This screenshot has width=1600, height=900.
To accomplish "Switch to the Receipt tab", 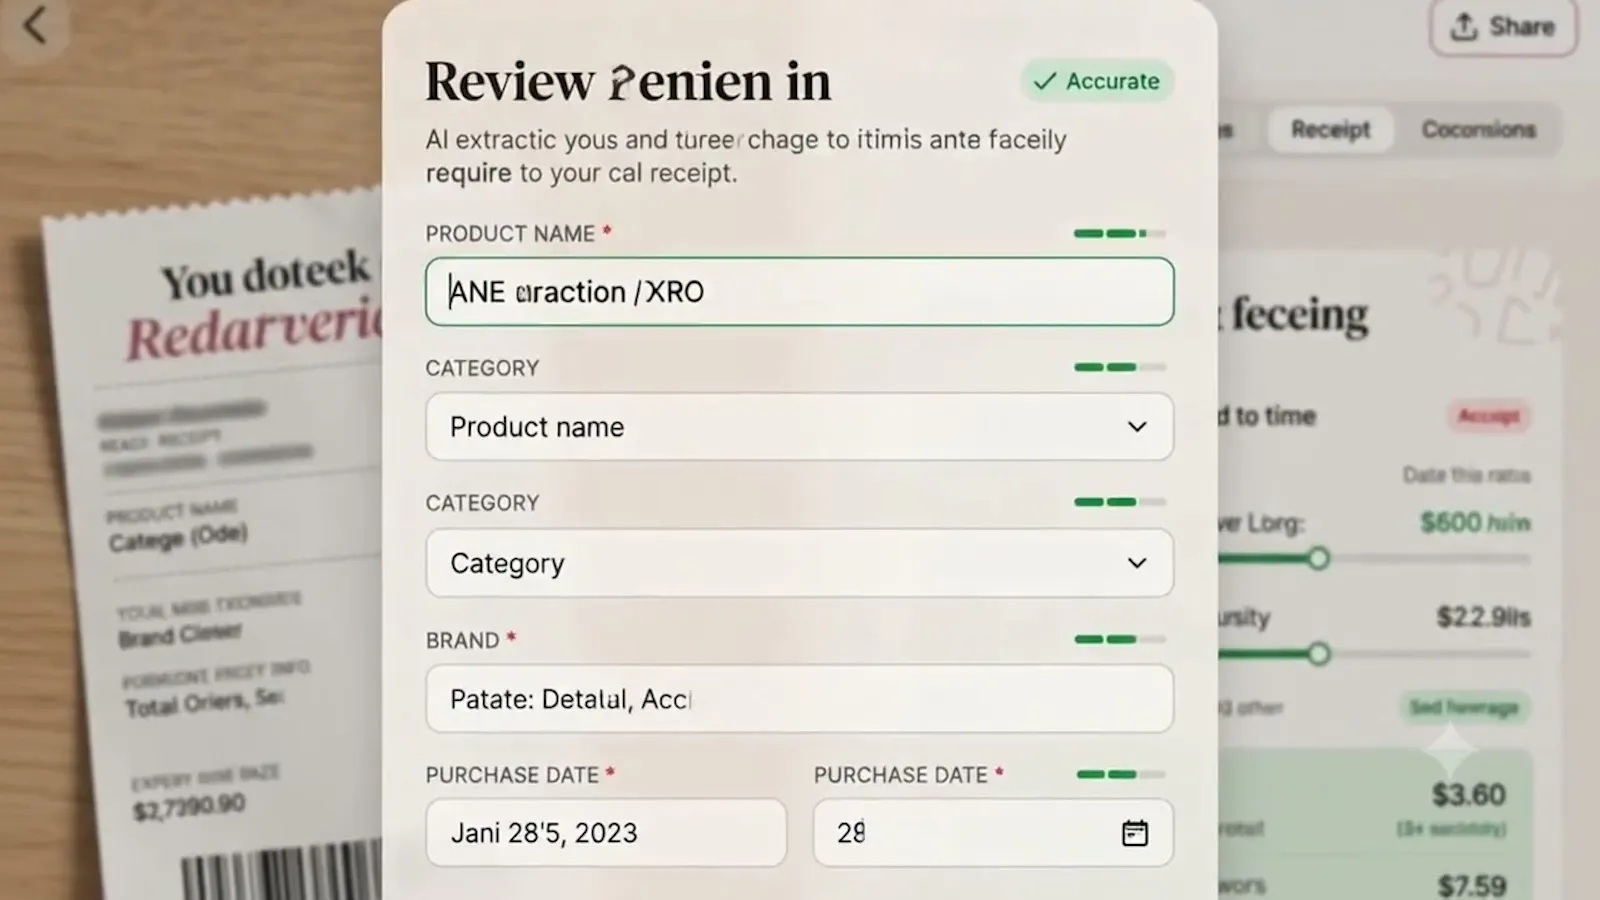I will [1330, 130].
